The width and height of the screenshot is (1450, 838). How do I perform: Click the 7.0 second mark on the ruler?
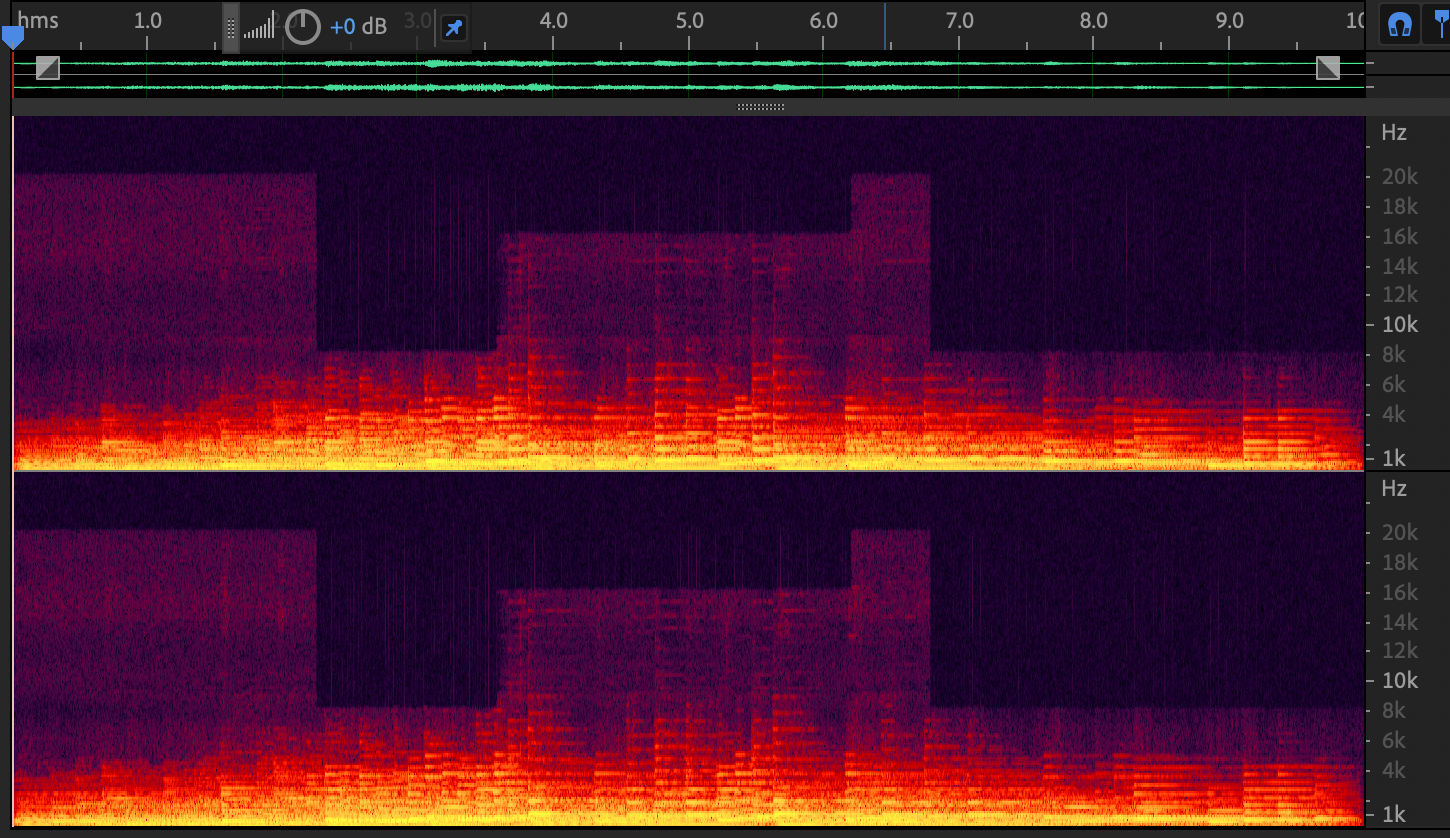point(959,21)
